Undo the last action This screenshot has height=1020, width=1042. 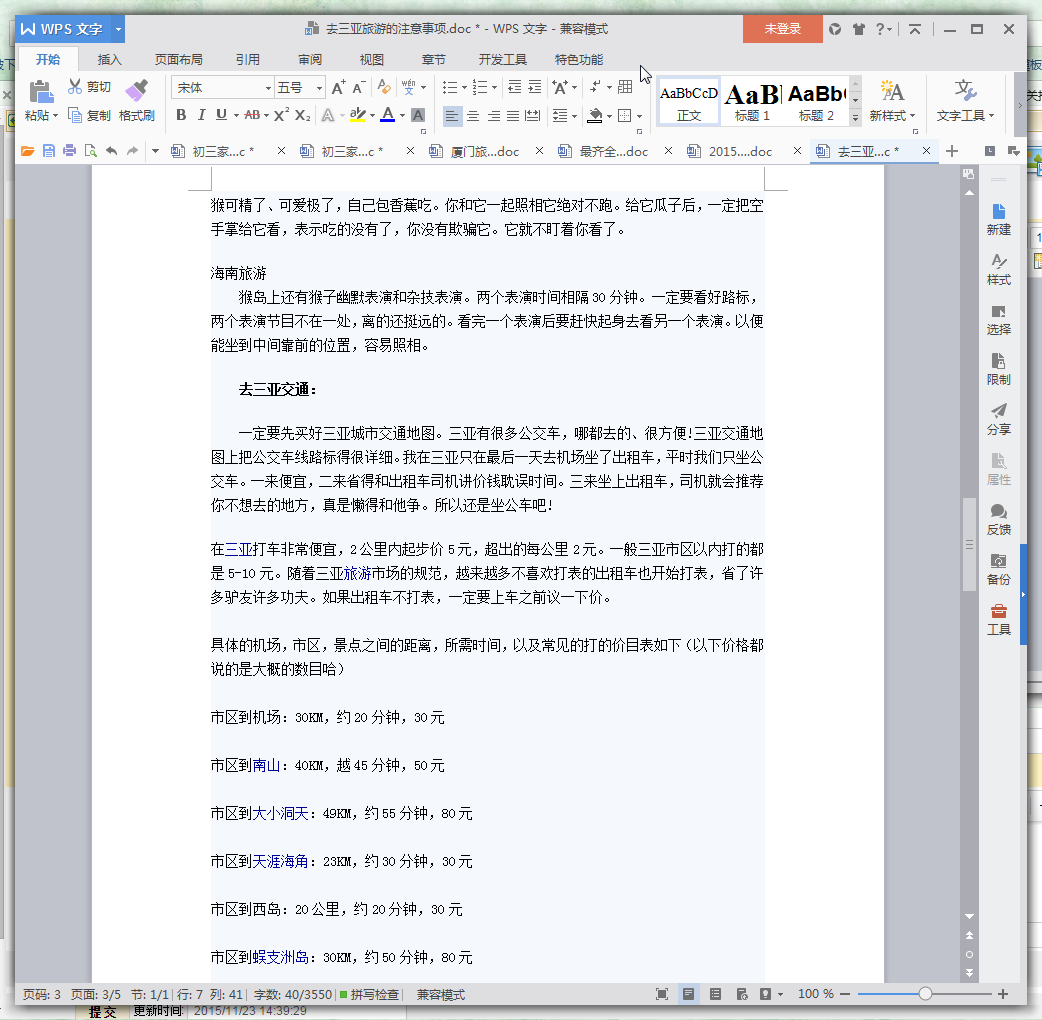click(x=112, y=151)
